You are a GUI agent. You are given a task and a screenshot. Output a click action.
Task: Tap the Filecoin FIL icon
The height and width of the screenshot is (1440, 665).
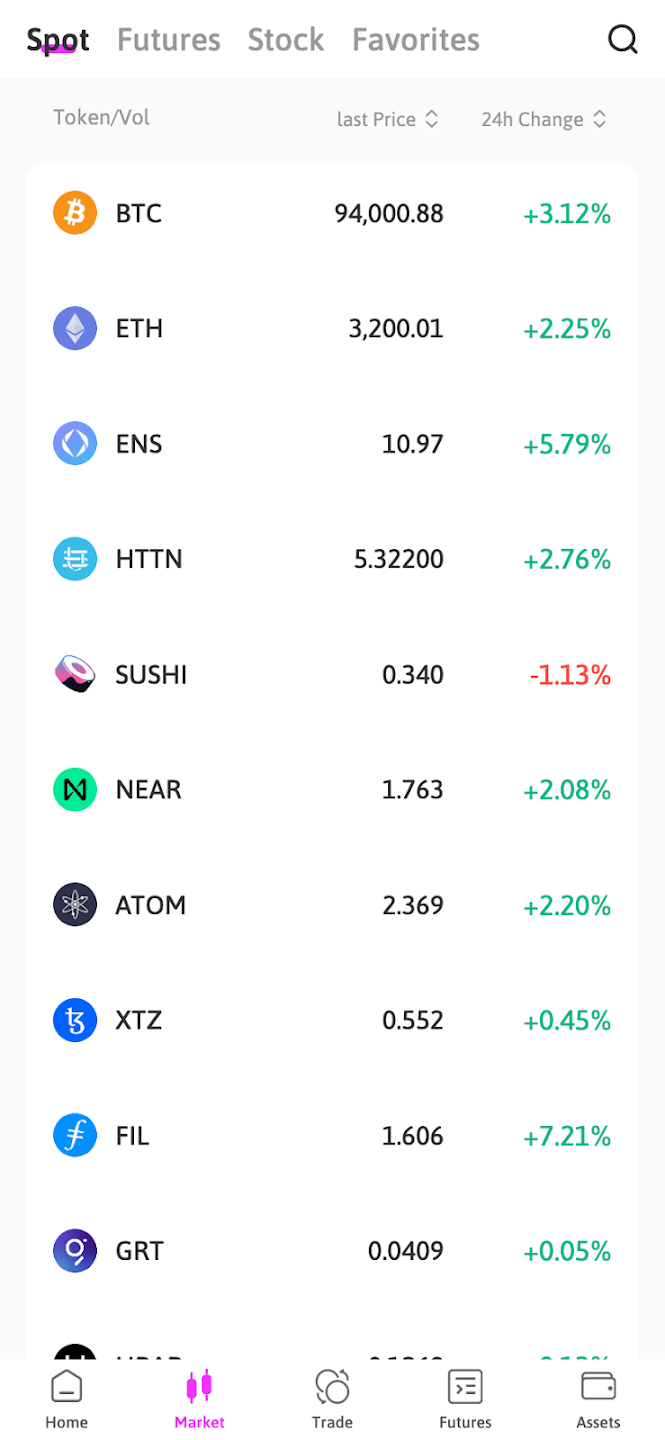(75, 1136)
